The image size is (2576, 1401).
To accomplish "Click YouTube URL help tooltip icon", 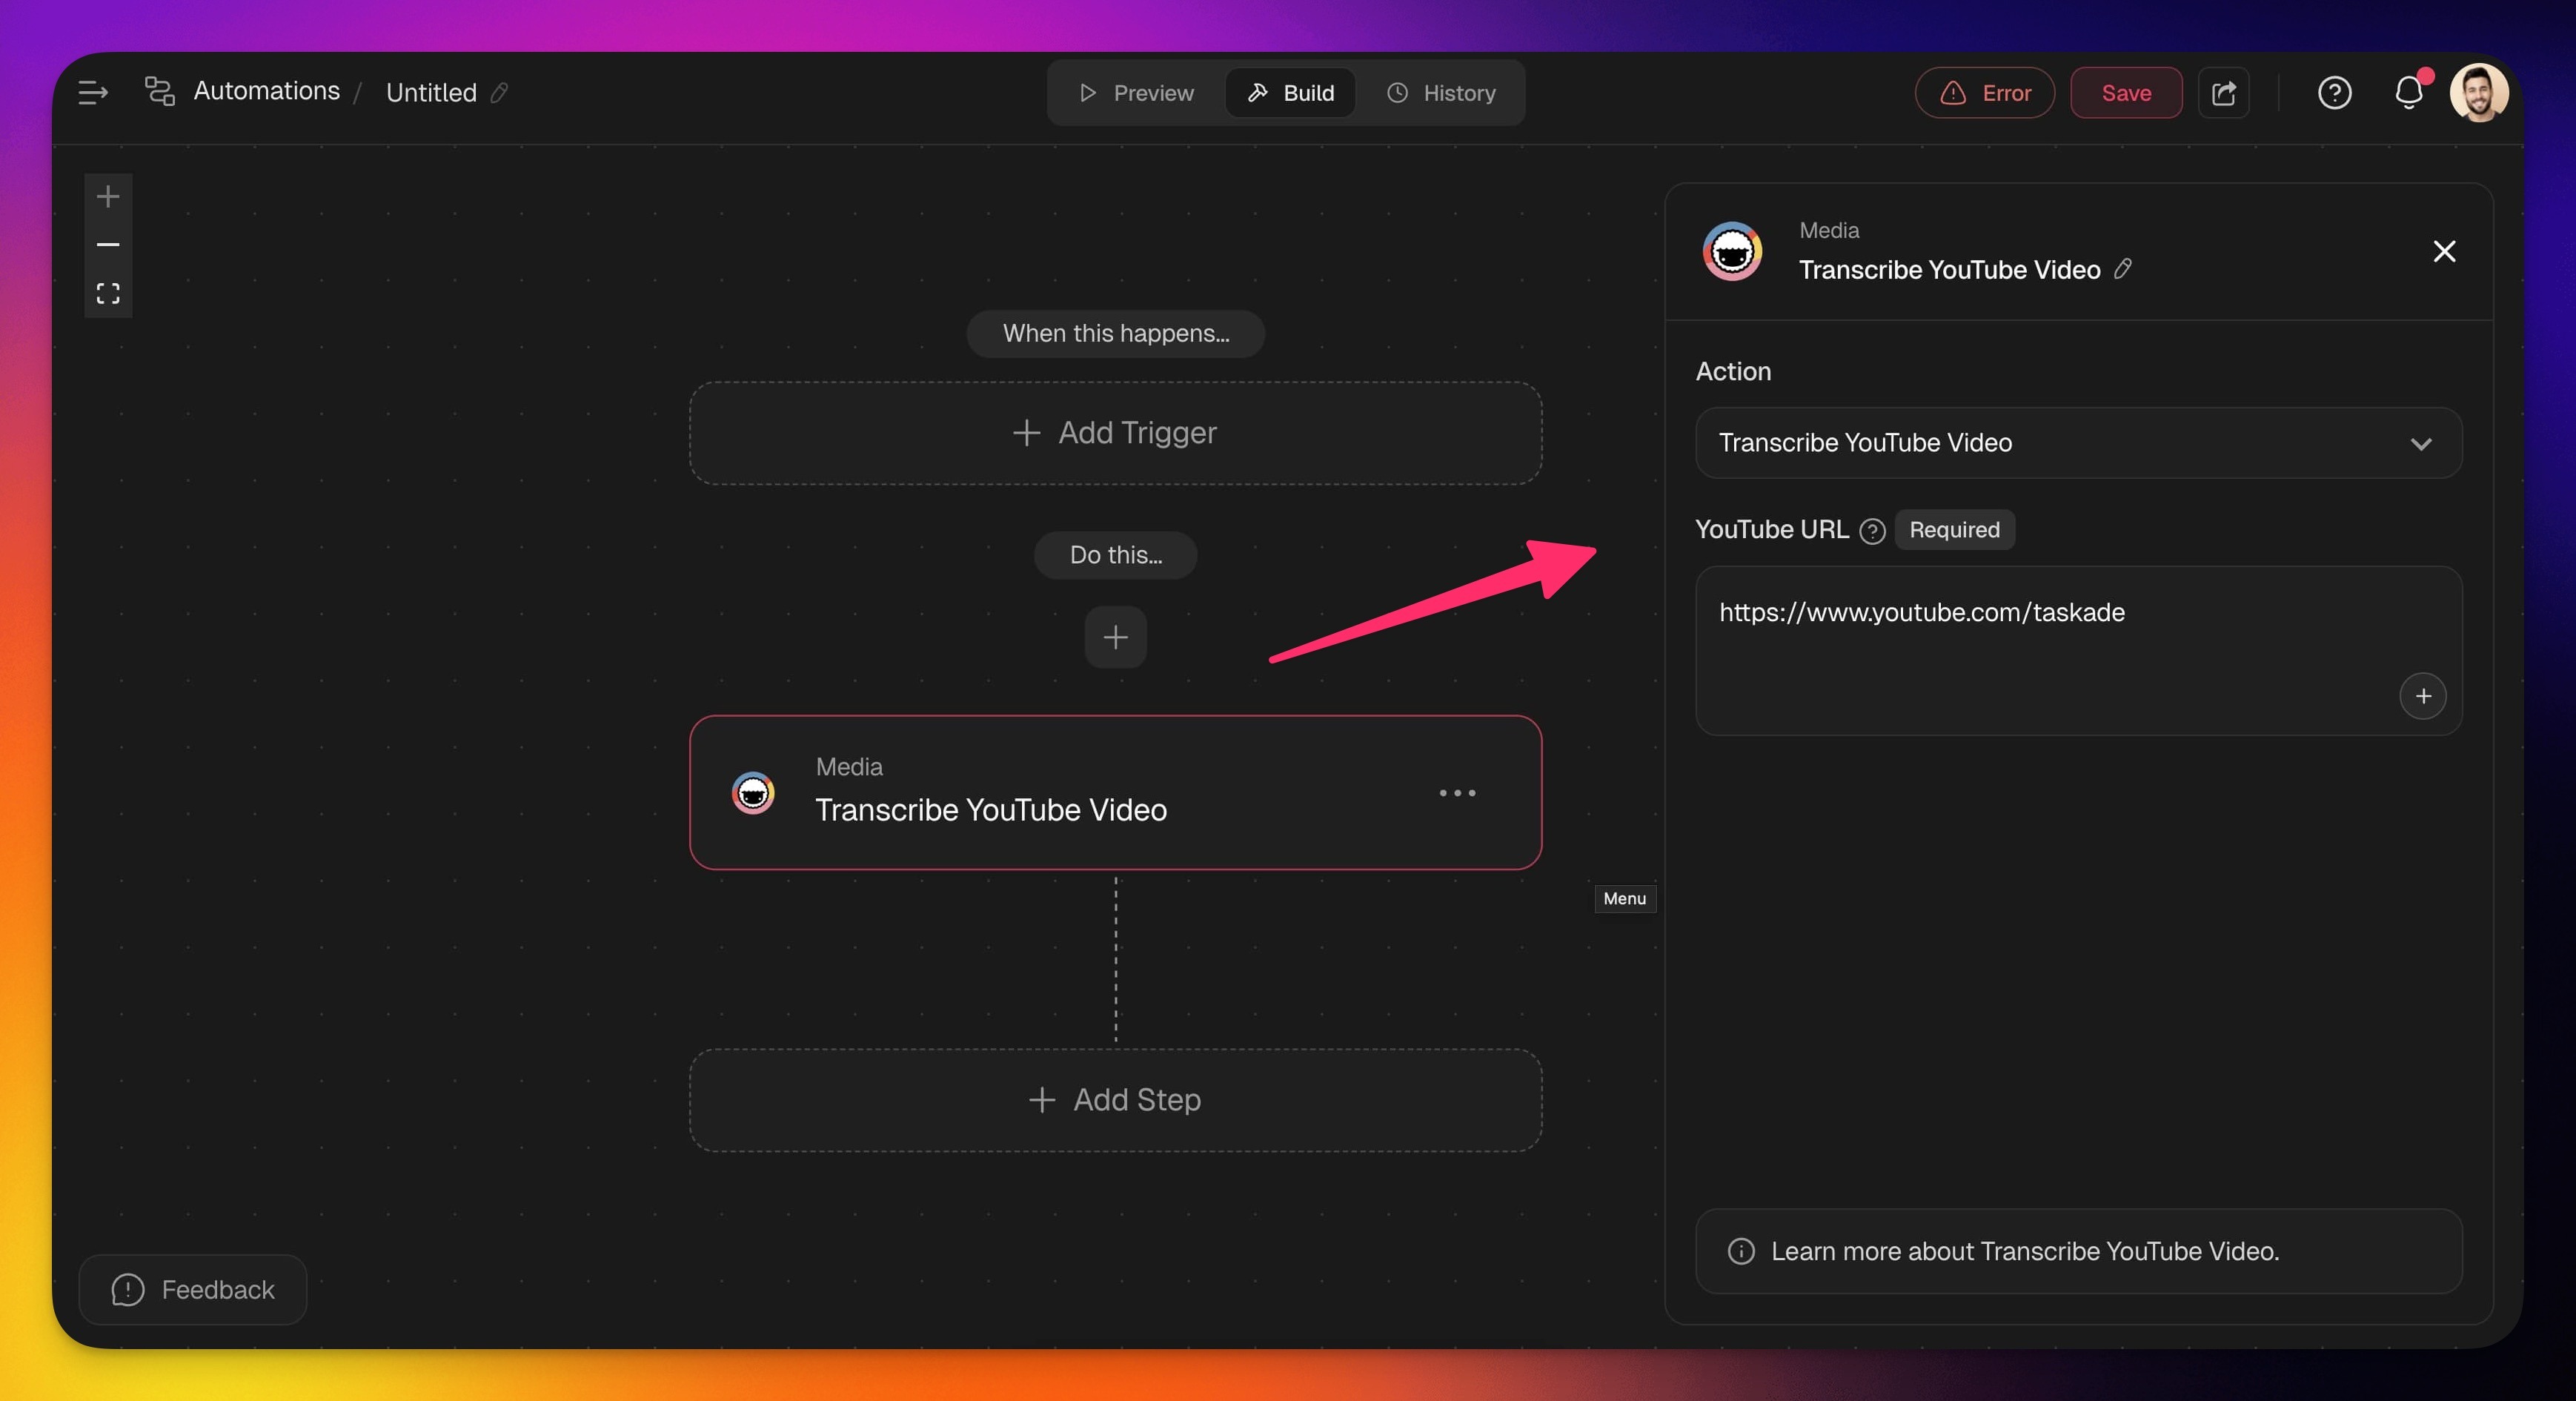I will click(1872, 531).
